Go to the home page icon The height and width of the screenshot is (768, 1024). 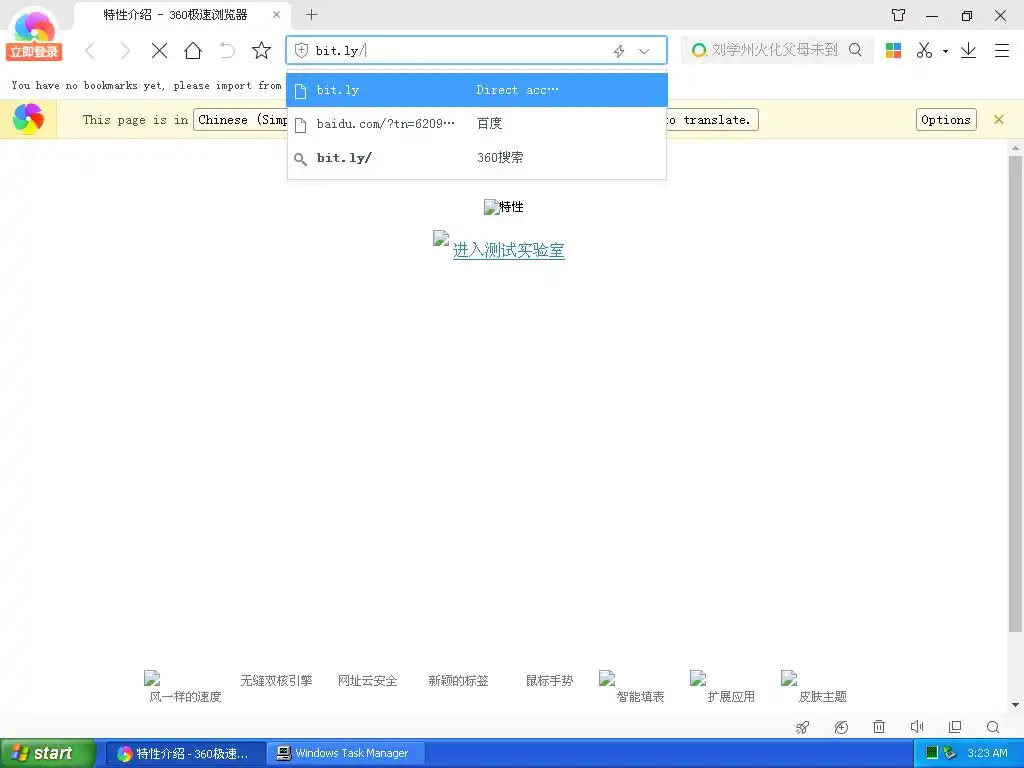[193, 50]
